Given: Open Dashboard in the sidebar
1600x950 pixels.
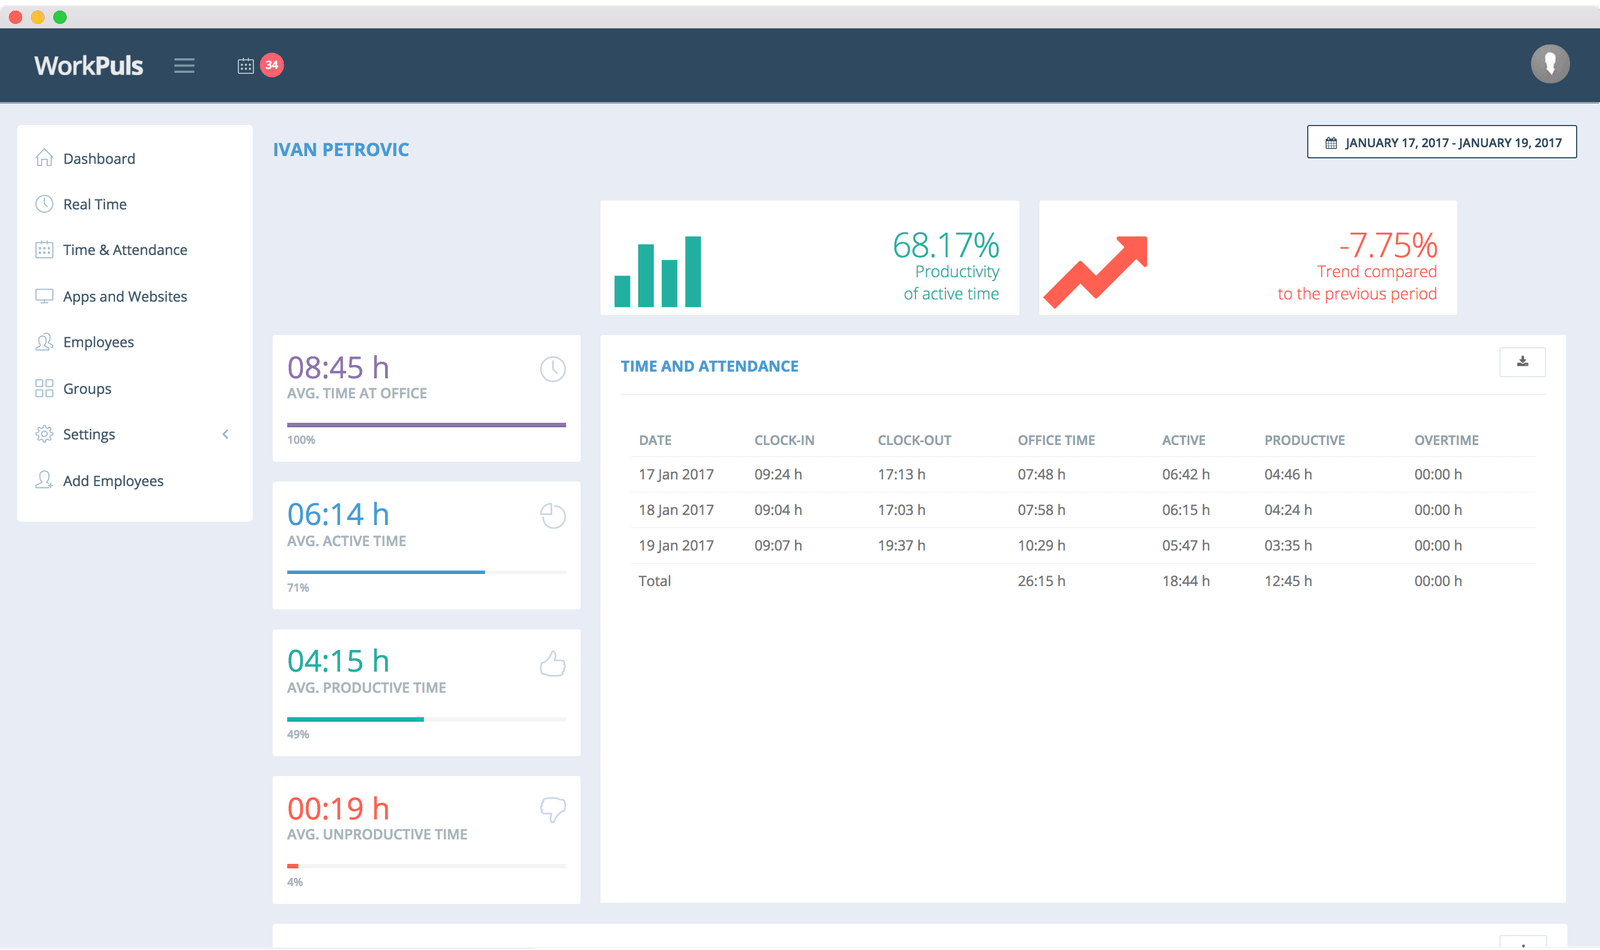Looking at the screenshot, I should (x=99, y=159).
